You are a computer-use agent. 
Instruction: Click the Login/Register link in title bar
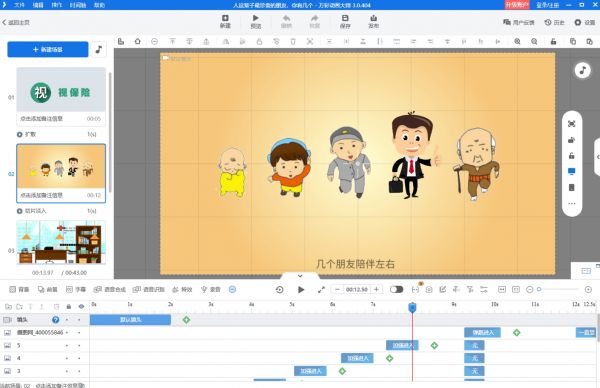click(547, 5)
